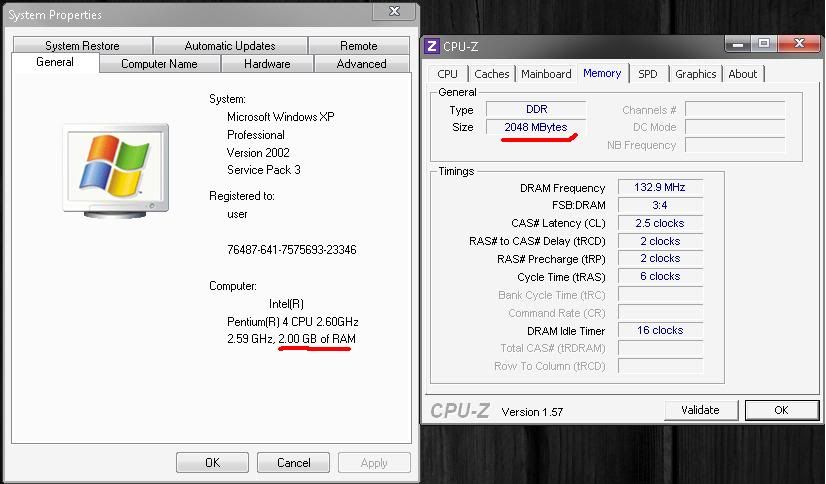Screen dimensions: 826x484
Task: Minimize the CPU-Z window
Action: coord(738,44)
